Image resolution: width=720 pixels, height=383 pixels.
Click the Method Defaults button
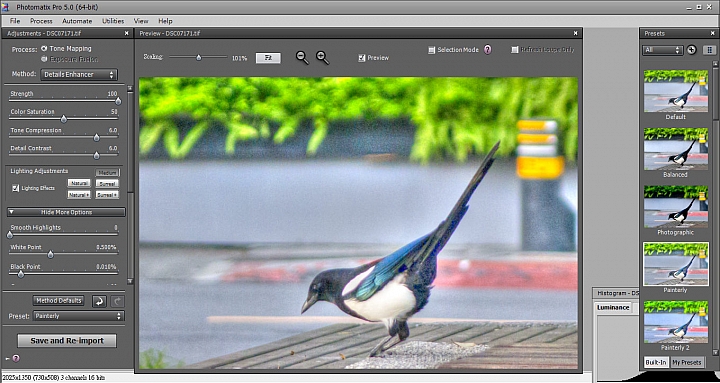click(x=58, y=301)
